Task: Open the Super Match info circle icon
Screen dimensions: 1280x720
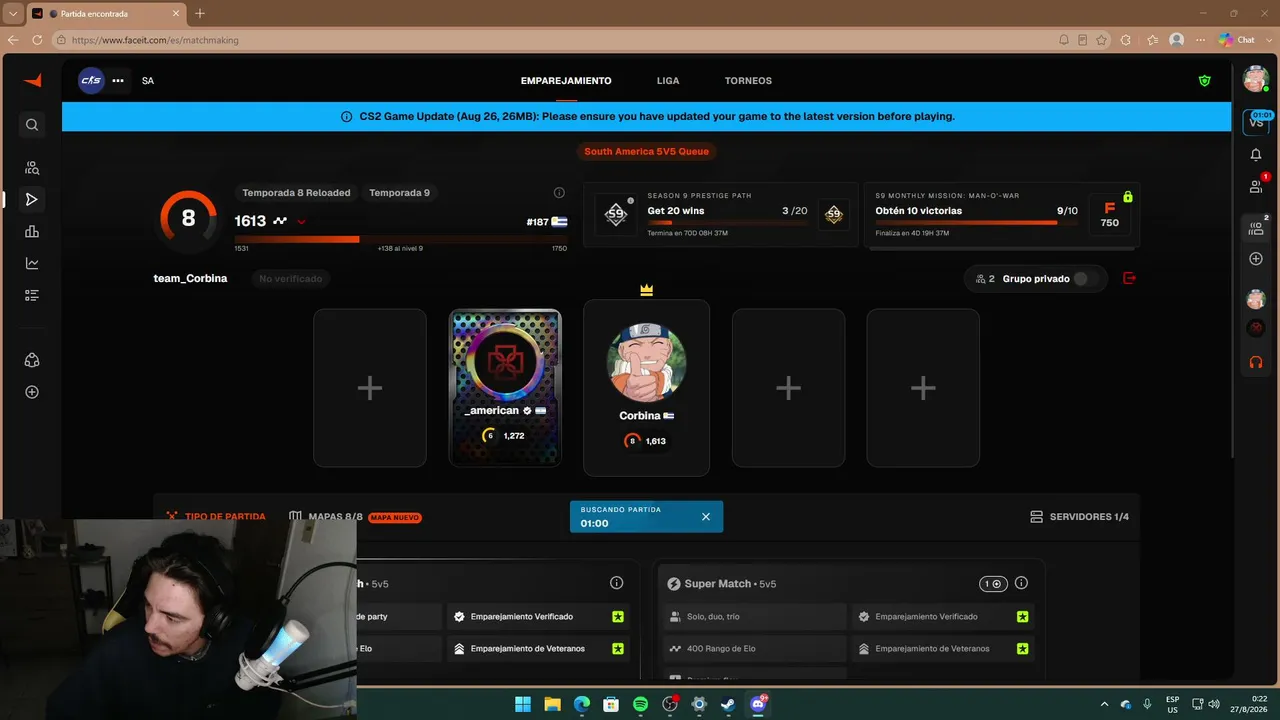Action: click(1021, 584)
